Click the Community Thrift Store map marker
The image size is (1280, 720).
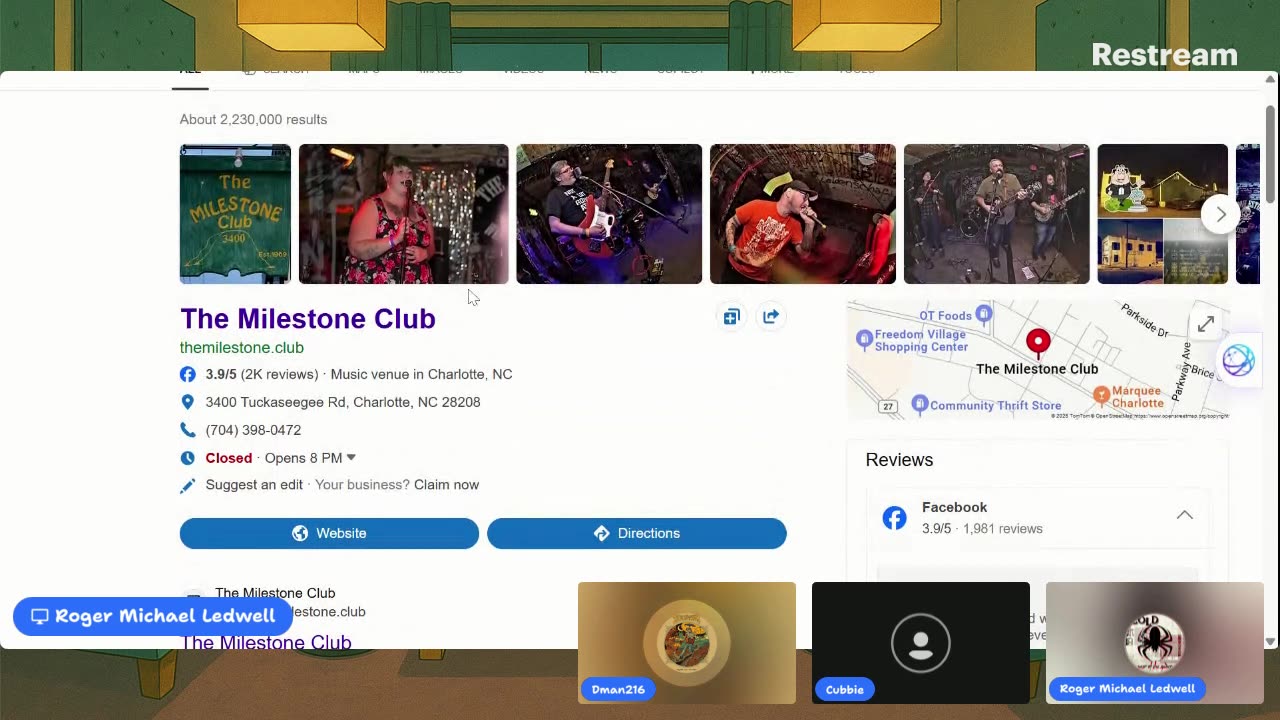pyautogui.click(x=919, y=405)
